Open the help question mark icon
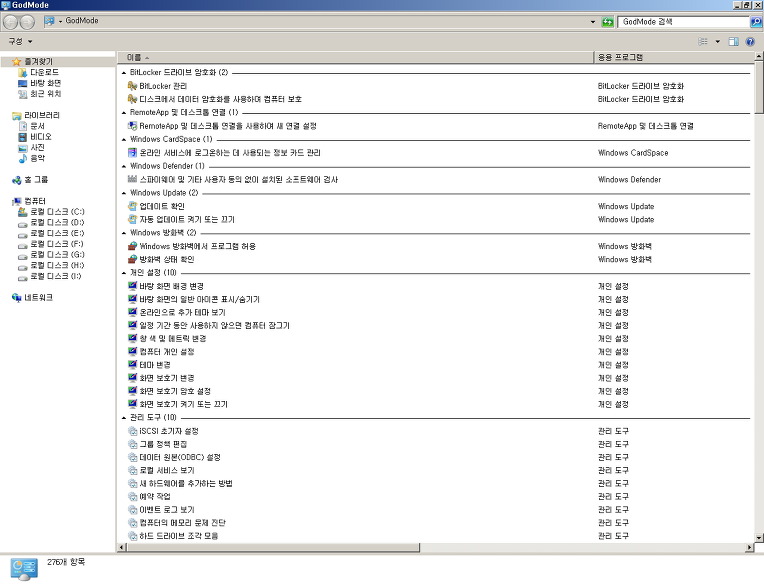Screen dimensions: 764x584 pos(750,42)
